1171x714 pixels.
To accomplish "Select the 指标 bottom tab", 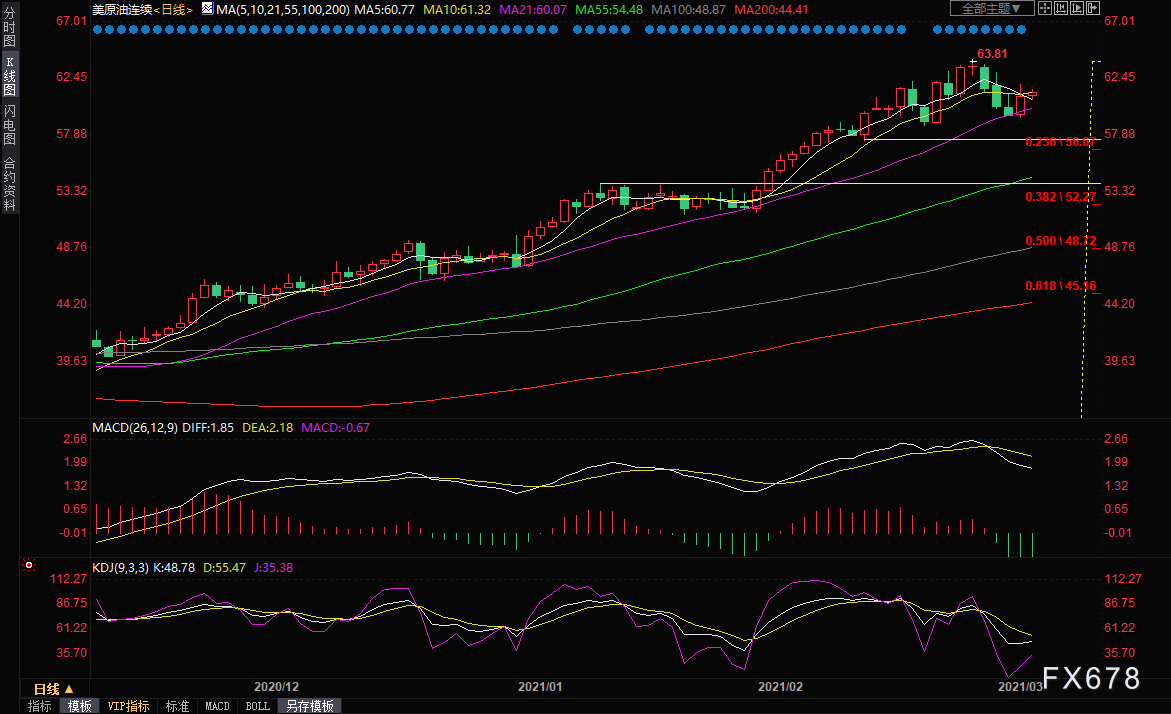I will tap(40, 706).
